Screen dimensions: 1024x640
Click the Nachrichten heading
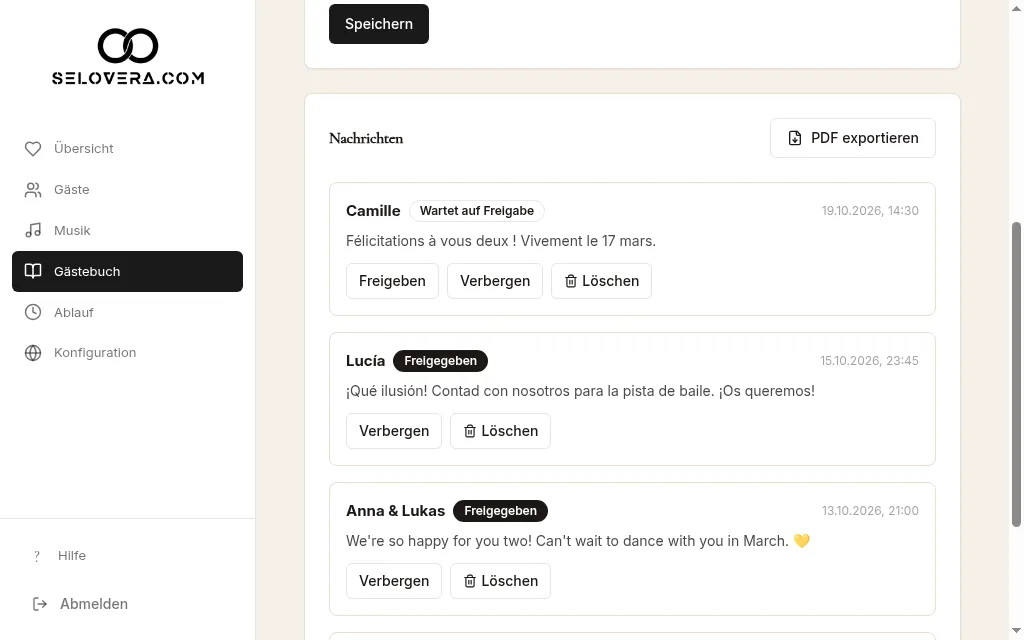point(366,138)
